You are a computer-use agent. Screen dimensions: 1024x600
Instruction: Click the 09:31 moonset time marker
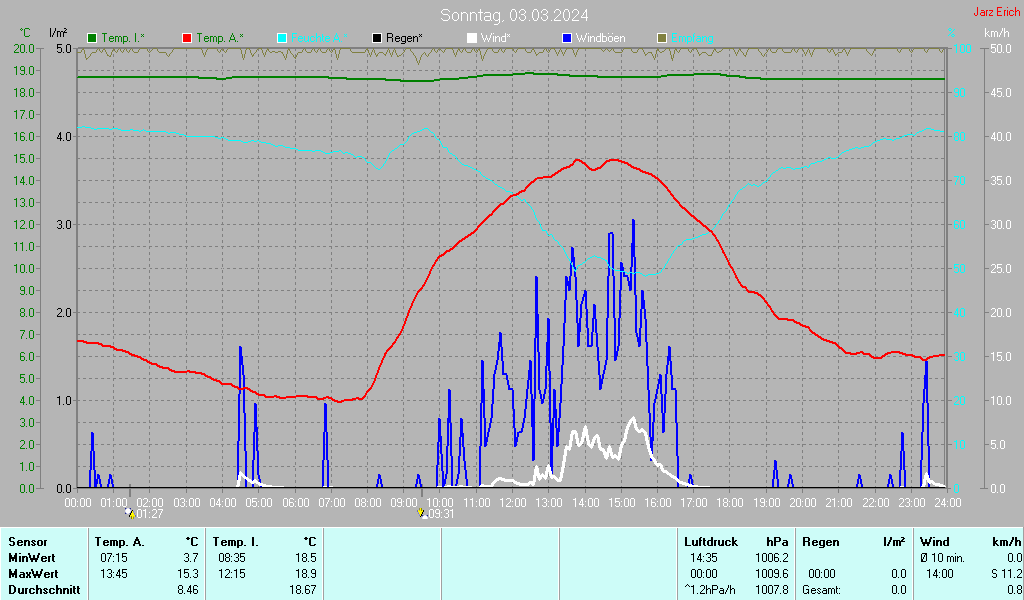(441, 514)
